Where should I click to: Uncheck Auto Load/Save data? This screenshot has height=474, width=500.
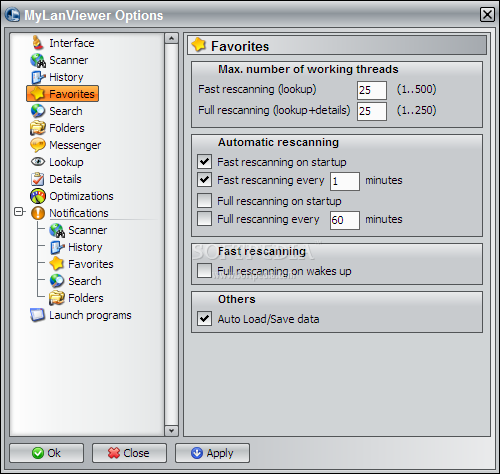click(x=204, y=319)
